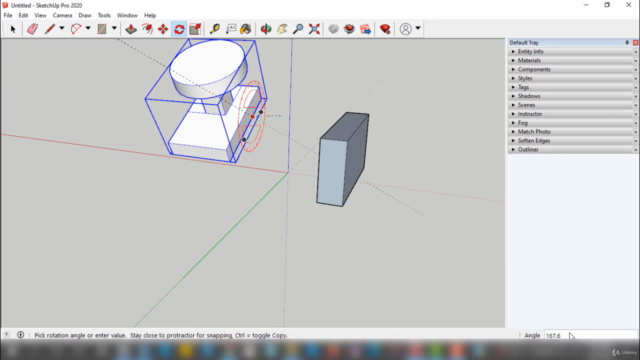Open the Help menu
The image size is (640, 360).
point(150,16)
